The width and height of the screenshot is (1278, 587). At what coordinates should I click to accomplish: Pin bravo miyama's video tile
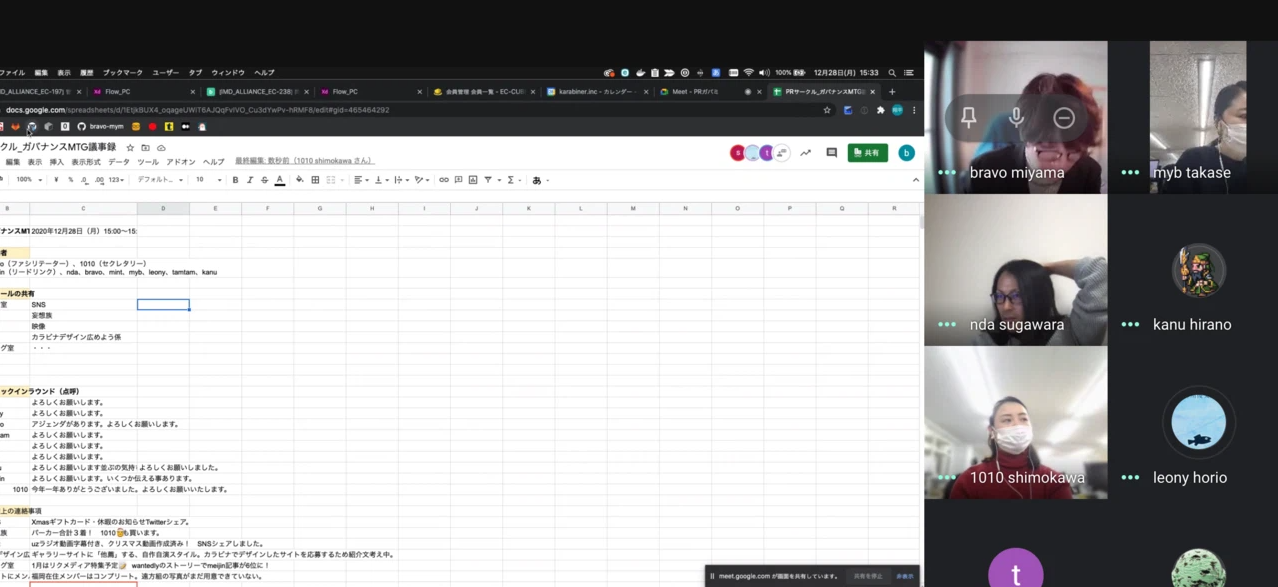click(968, 117)
